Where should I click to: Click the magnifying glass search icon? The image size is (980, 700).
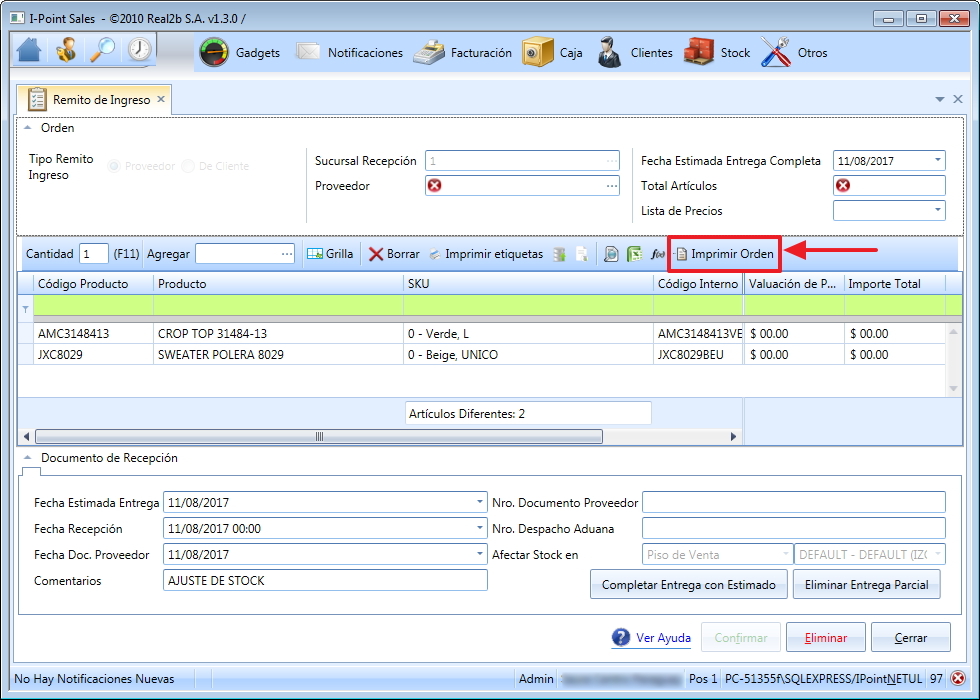coord(102,50)
